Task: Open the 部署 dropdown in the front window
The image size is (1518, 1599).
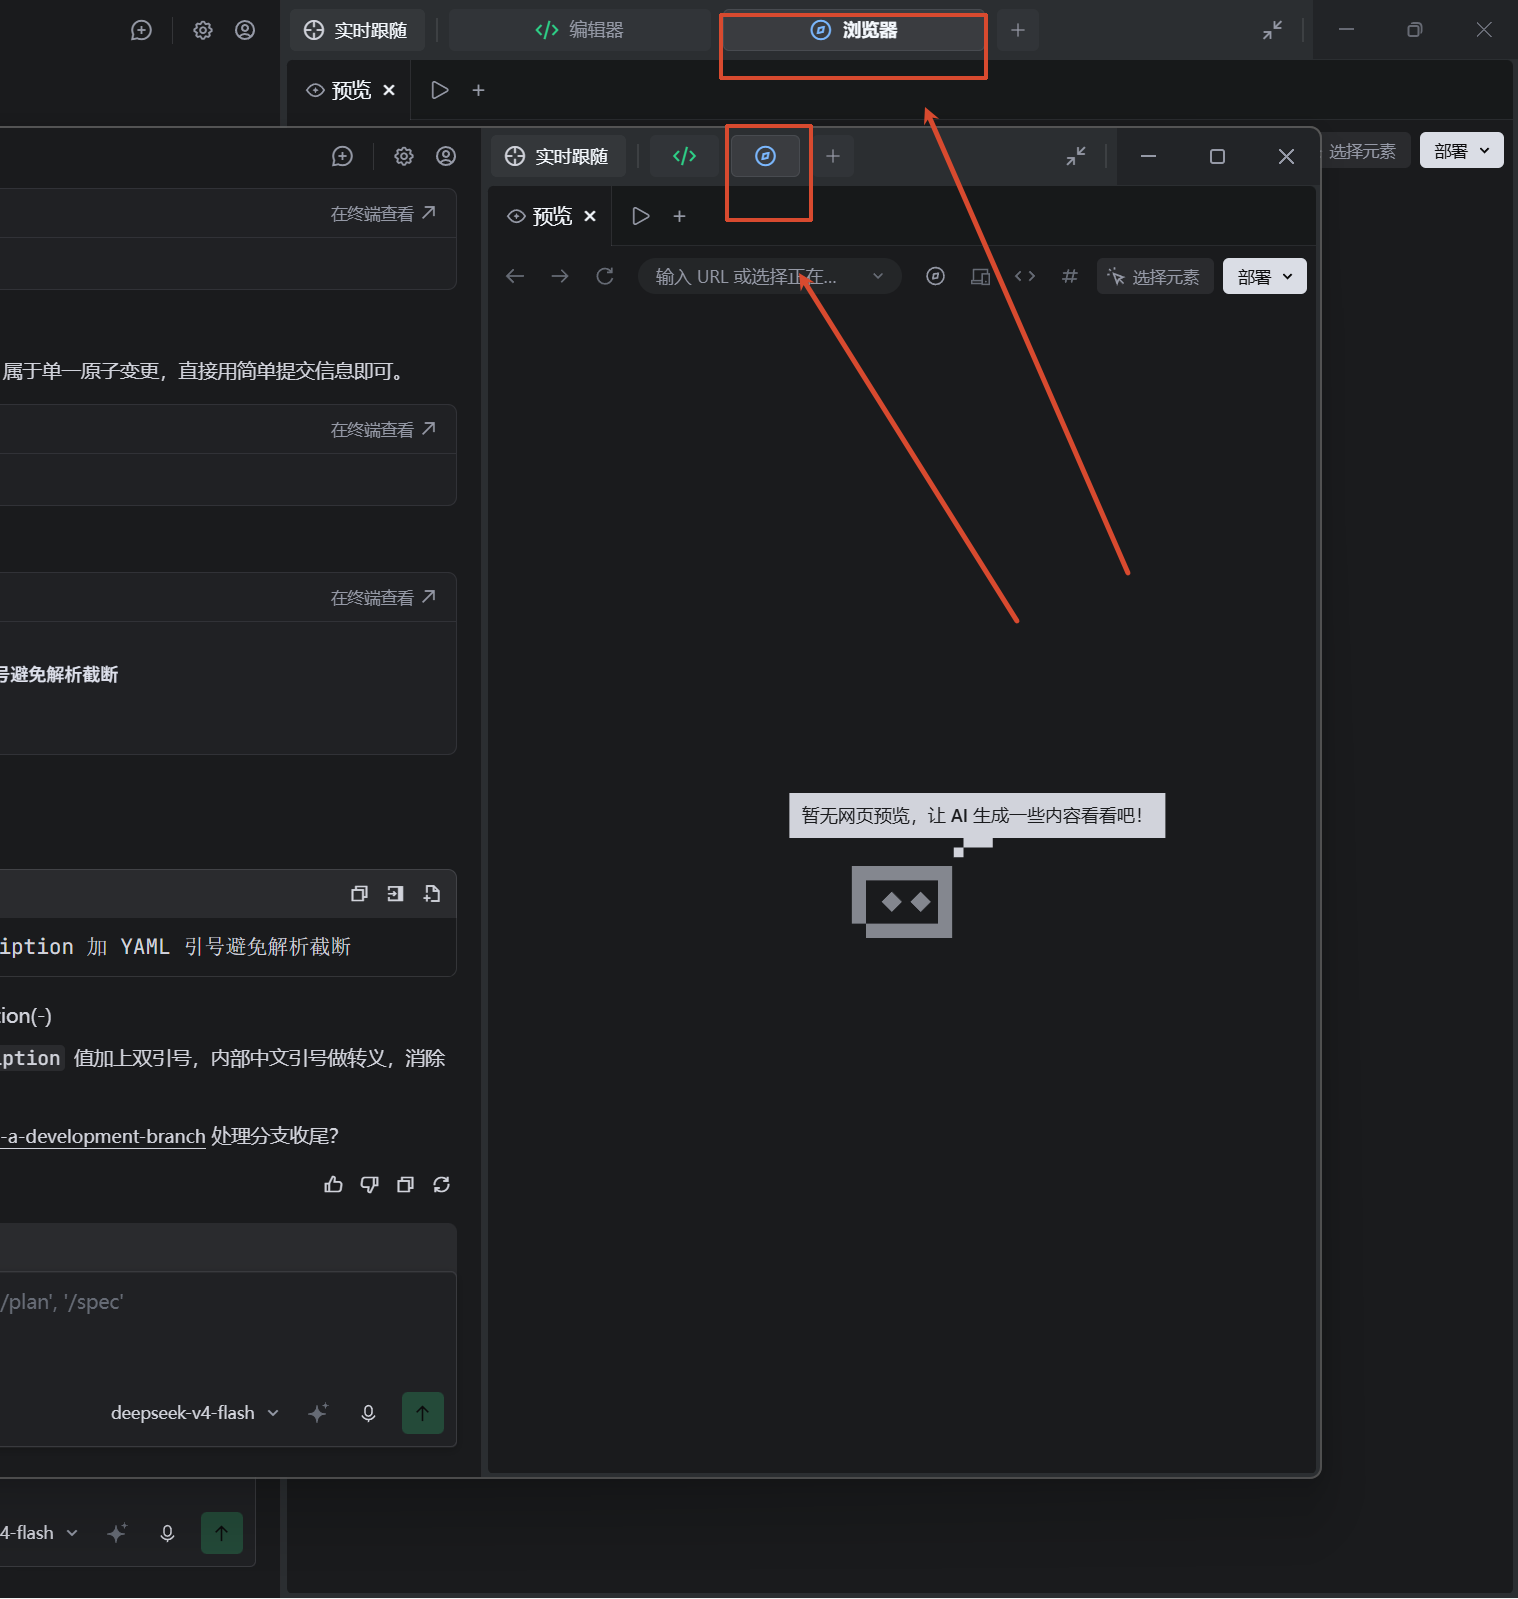Action: click(x=1265, y=276)
